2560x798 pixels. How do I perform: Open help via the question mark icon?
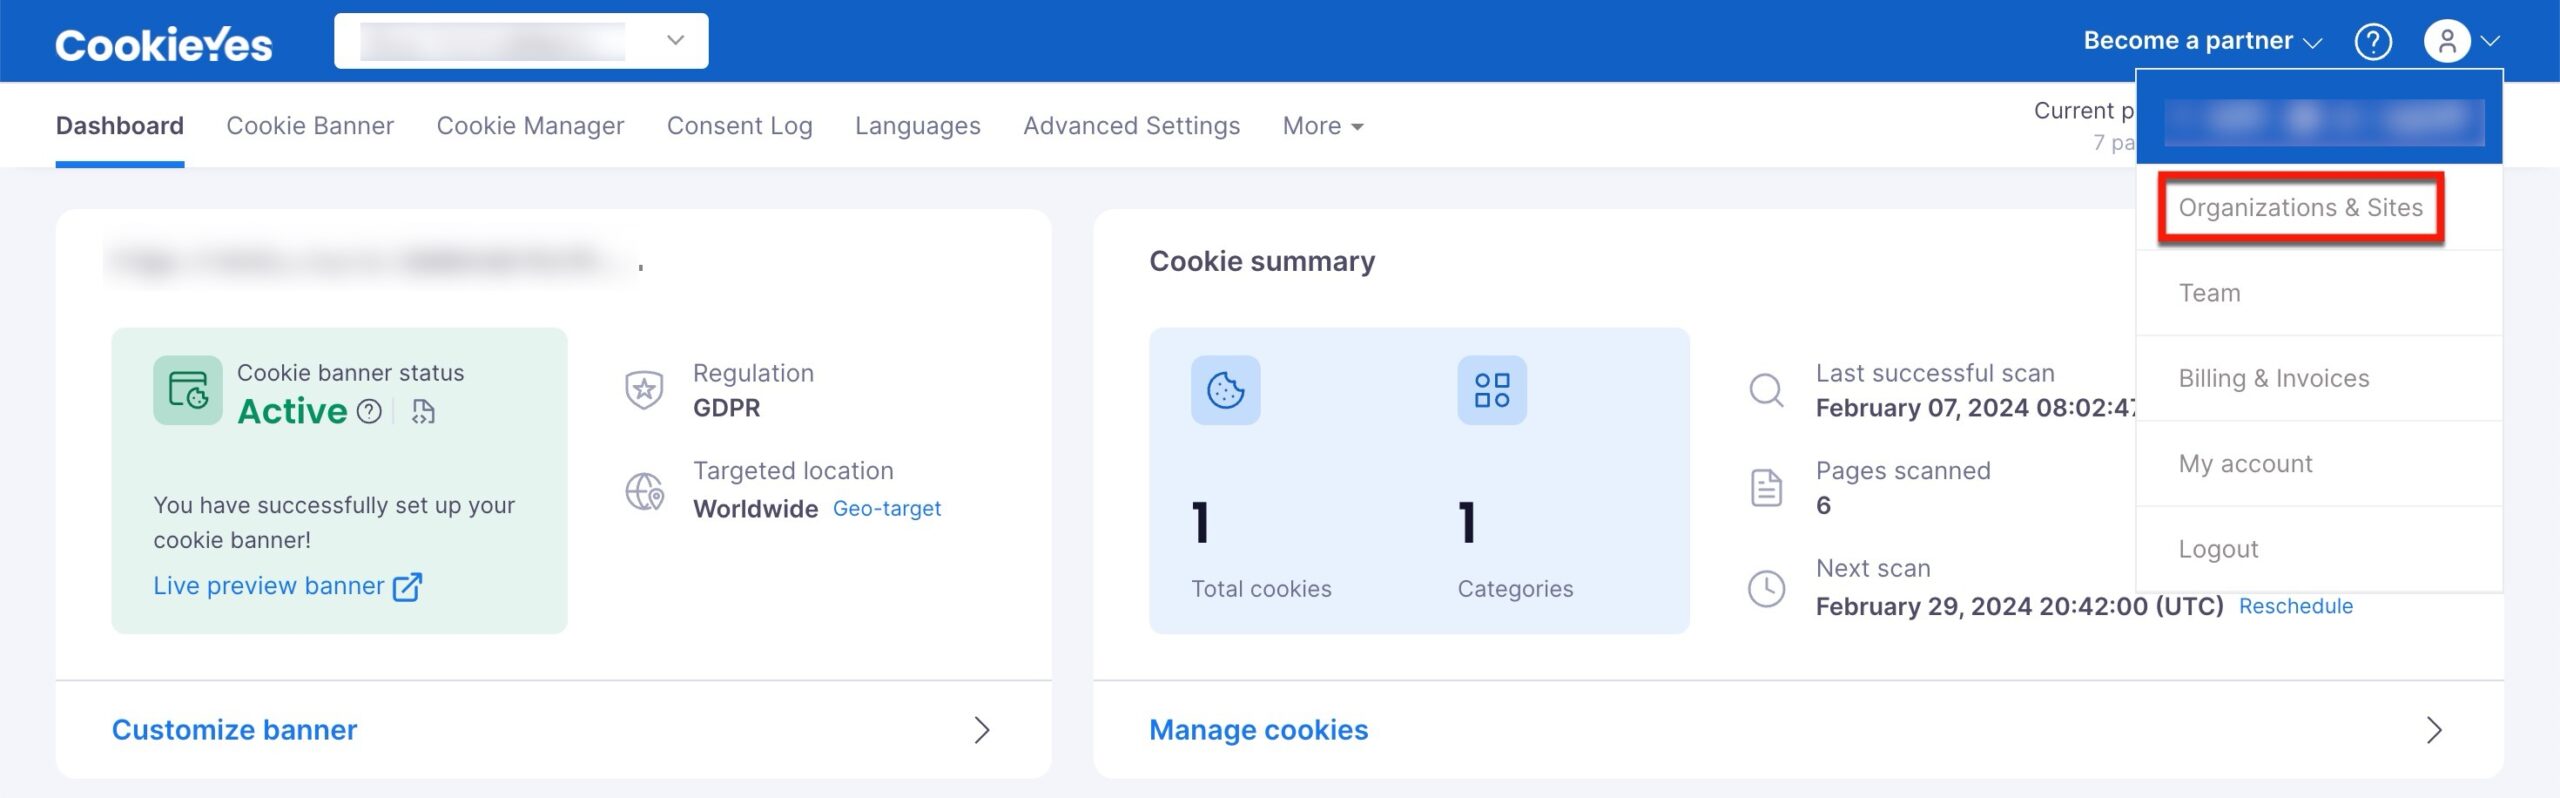(2374, 40)
